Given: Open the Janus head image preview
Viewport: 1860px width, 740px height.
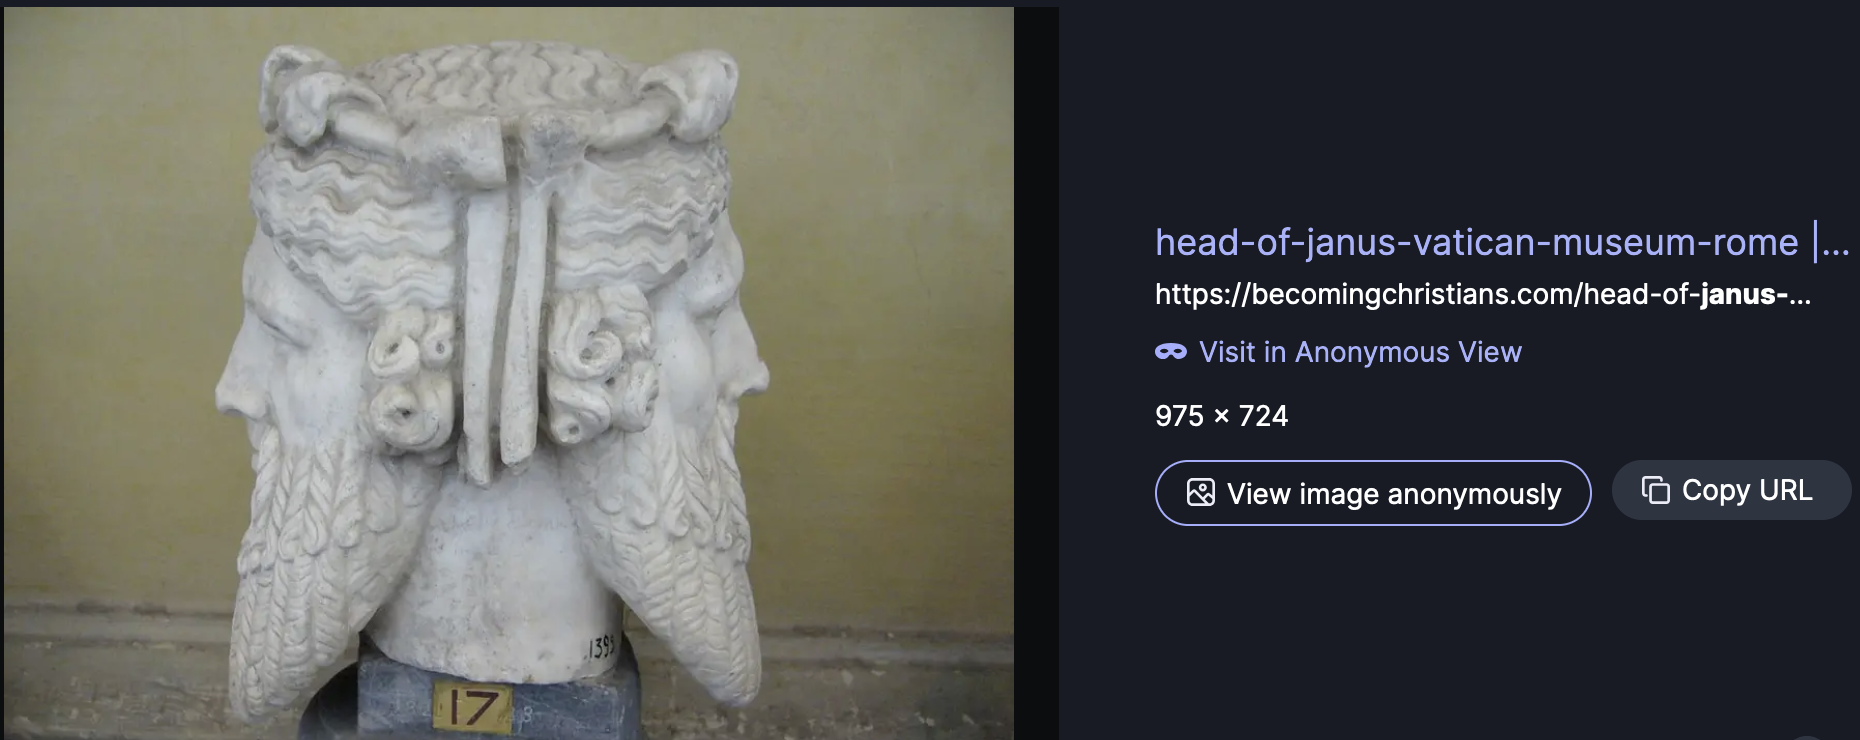Looking at the screenshot, I should pyautogui.click(x=508, y=373).
